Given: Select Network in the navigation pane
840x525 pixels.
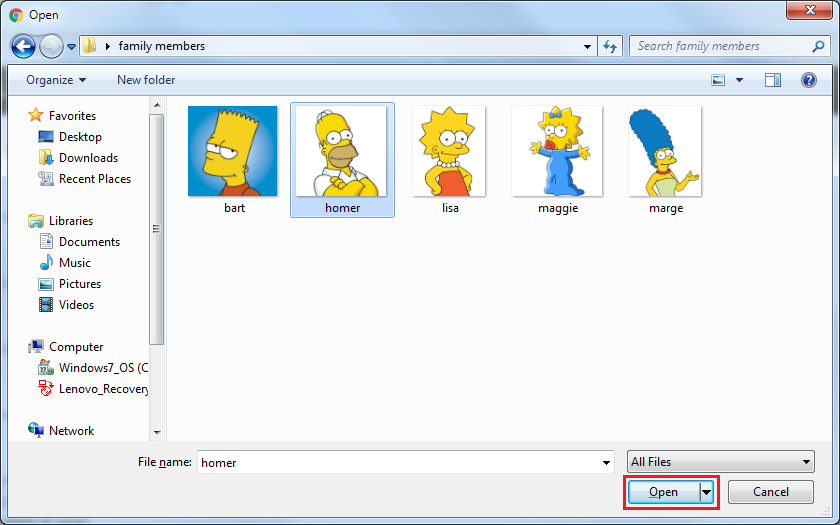Looking at the screenshot, I should click(x=71, y=430).
